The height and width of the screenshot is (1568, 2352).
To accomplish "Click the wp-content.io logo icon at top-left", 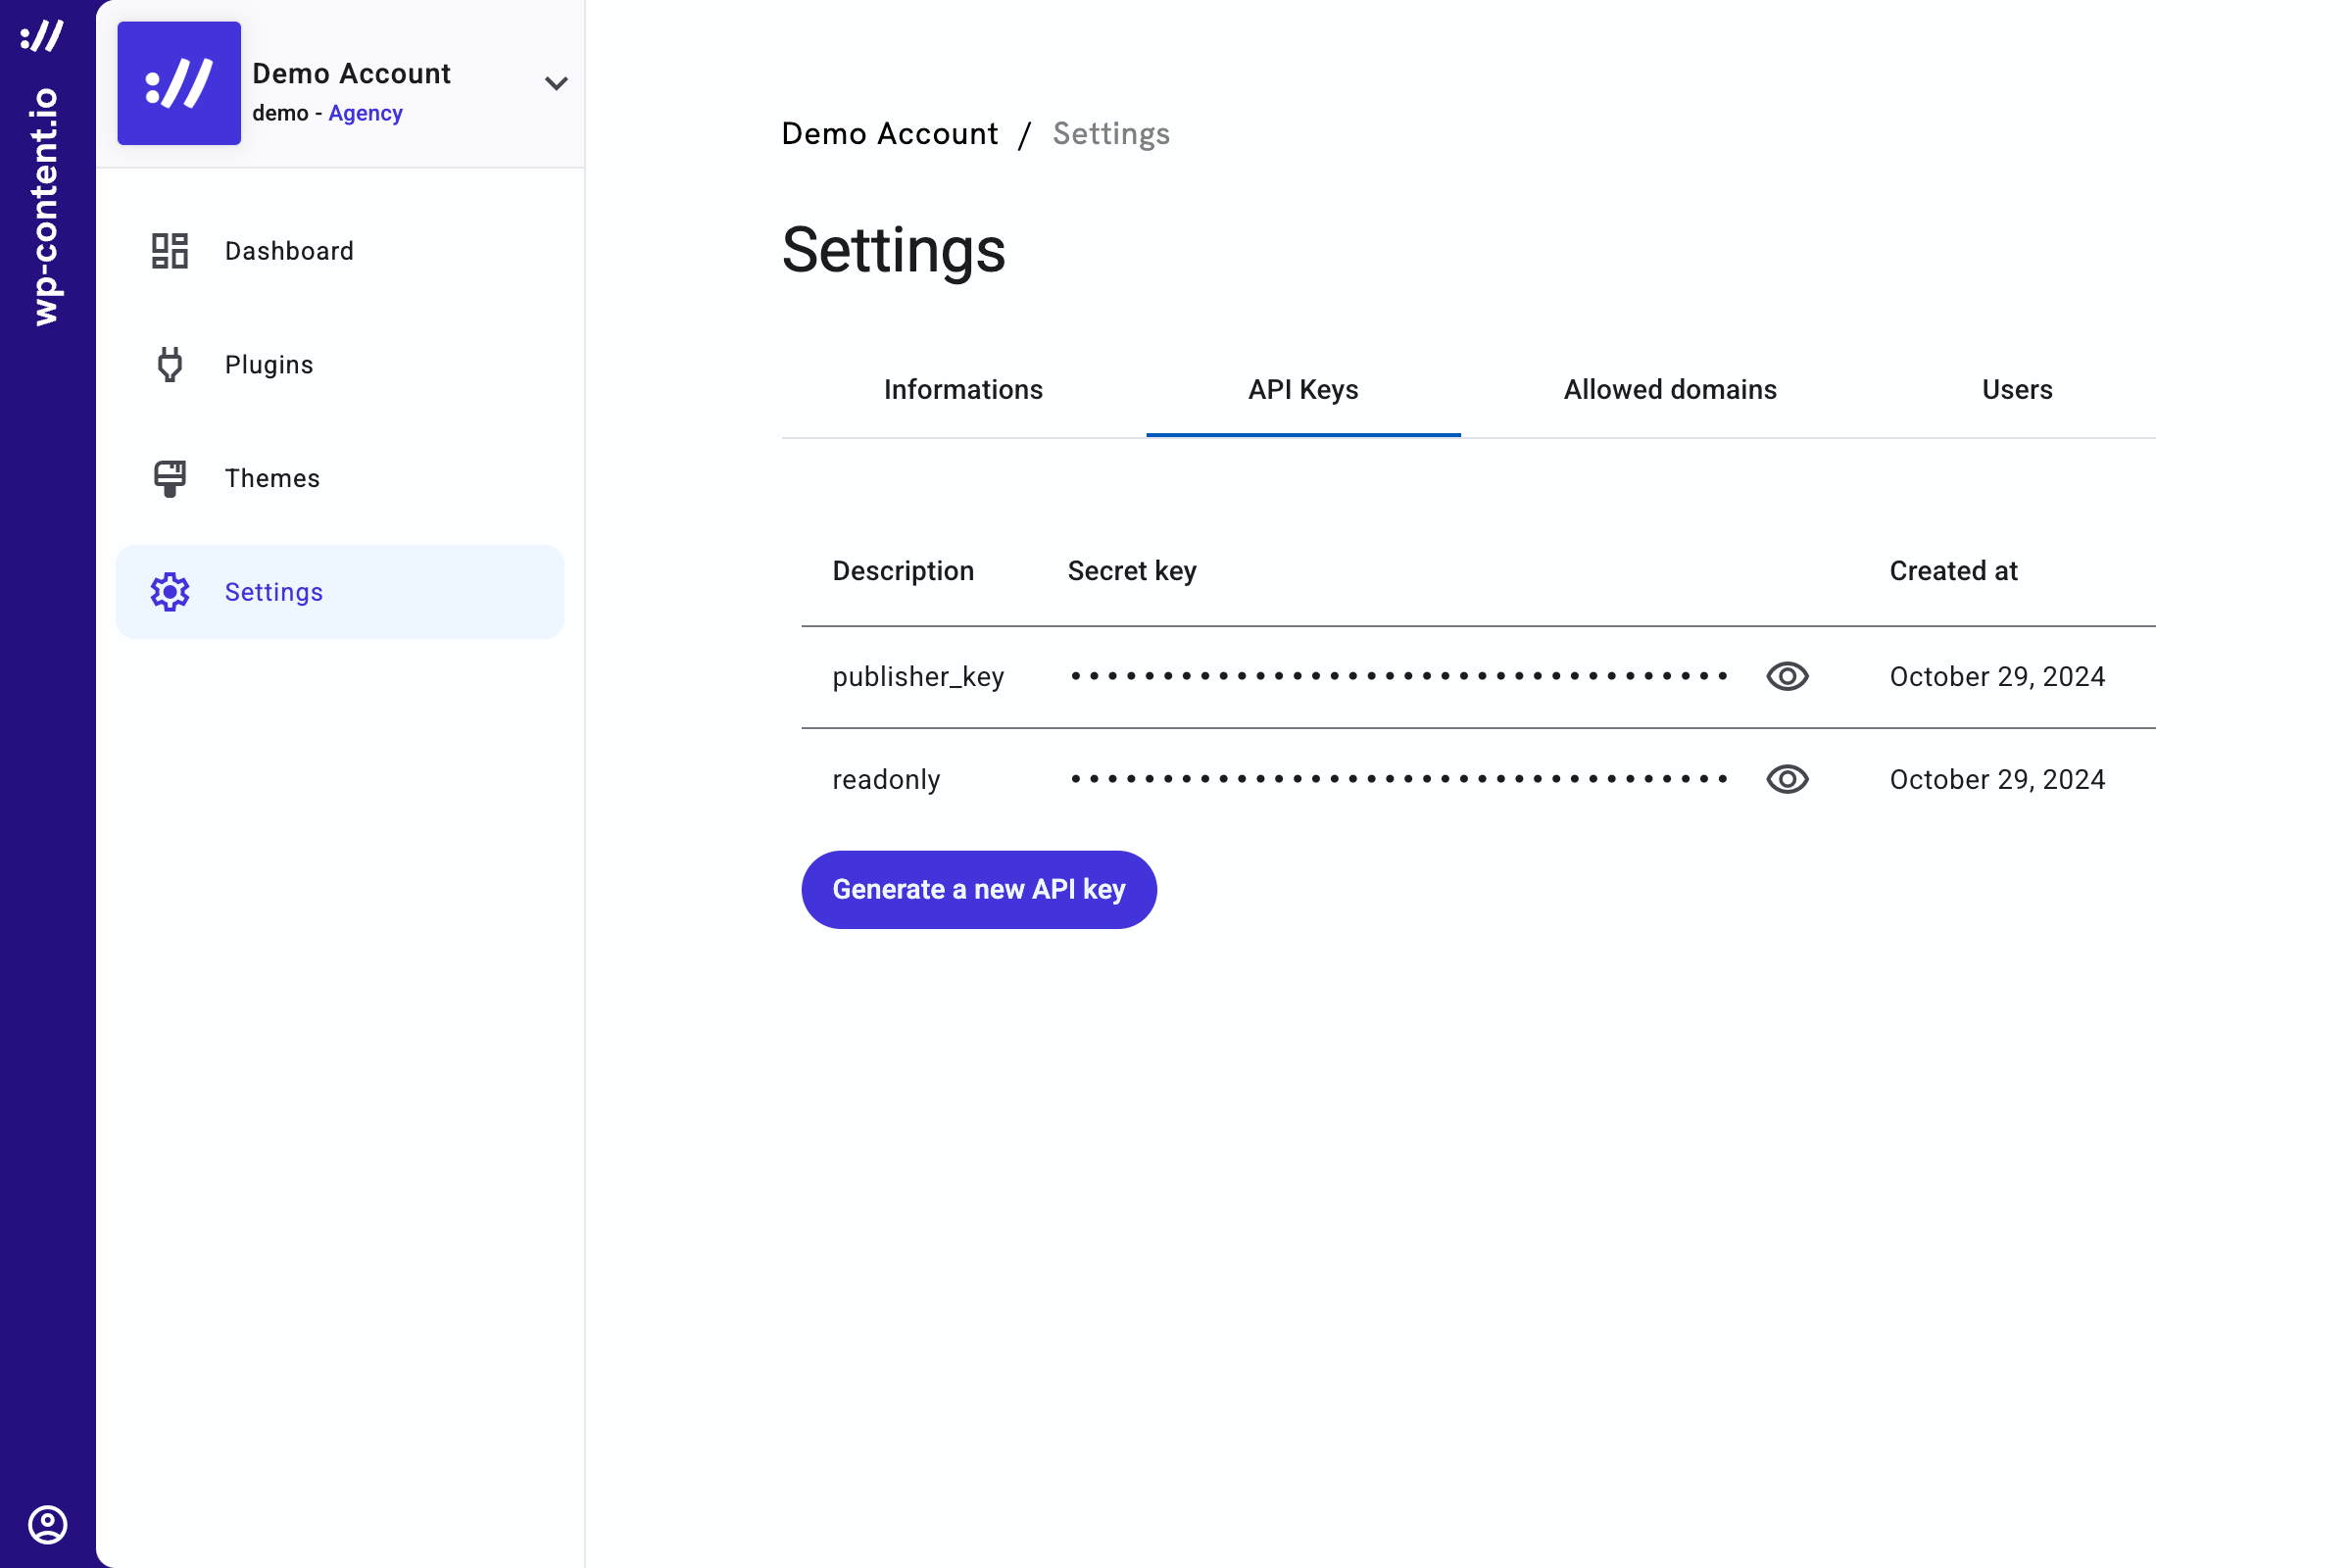I will [42, 36].
